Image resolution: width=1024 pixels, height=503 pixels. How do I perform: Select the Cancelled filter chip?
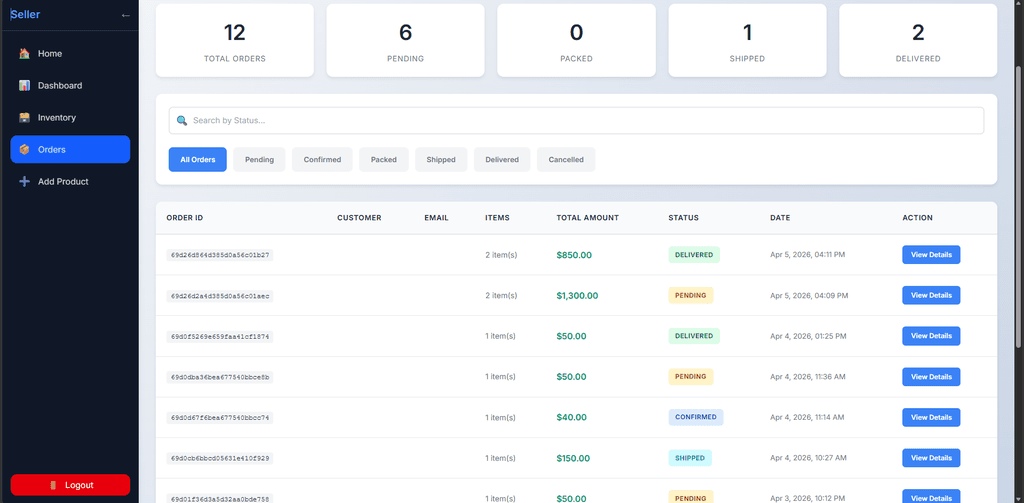(x=566, y=160)
